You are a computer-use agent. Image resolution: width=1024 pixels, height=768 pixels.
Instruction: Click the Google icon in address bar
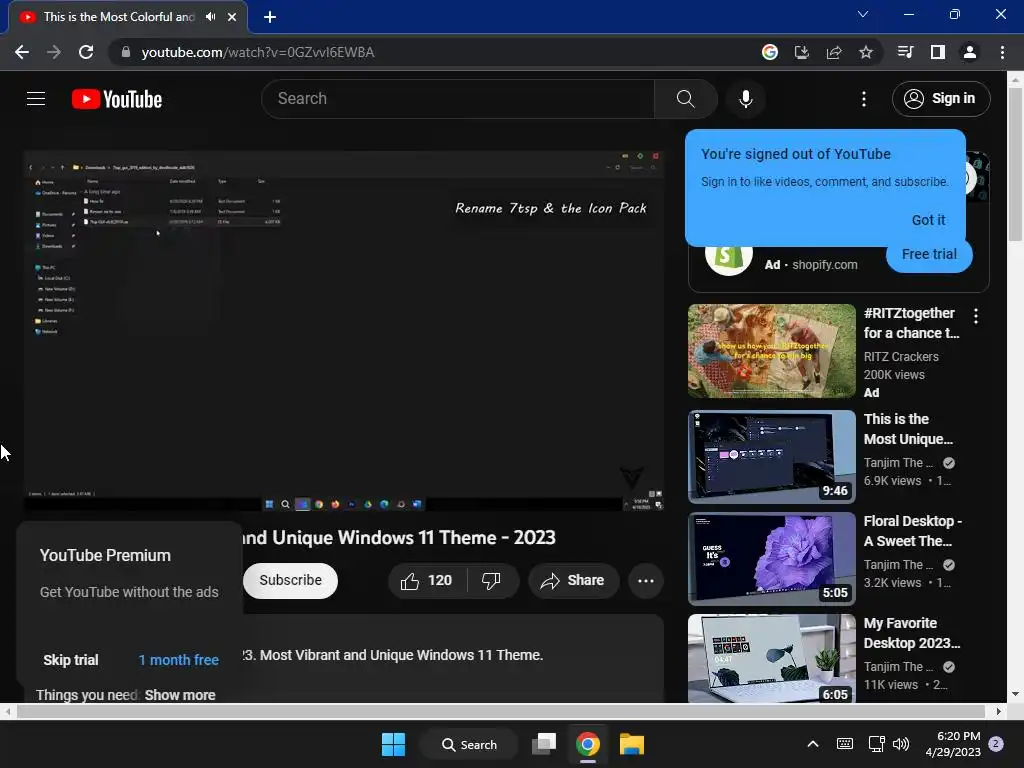coord(770,52)
